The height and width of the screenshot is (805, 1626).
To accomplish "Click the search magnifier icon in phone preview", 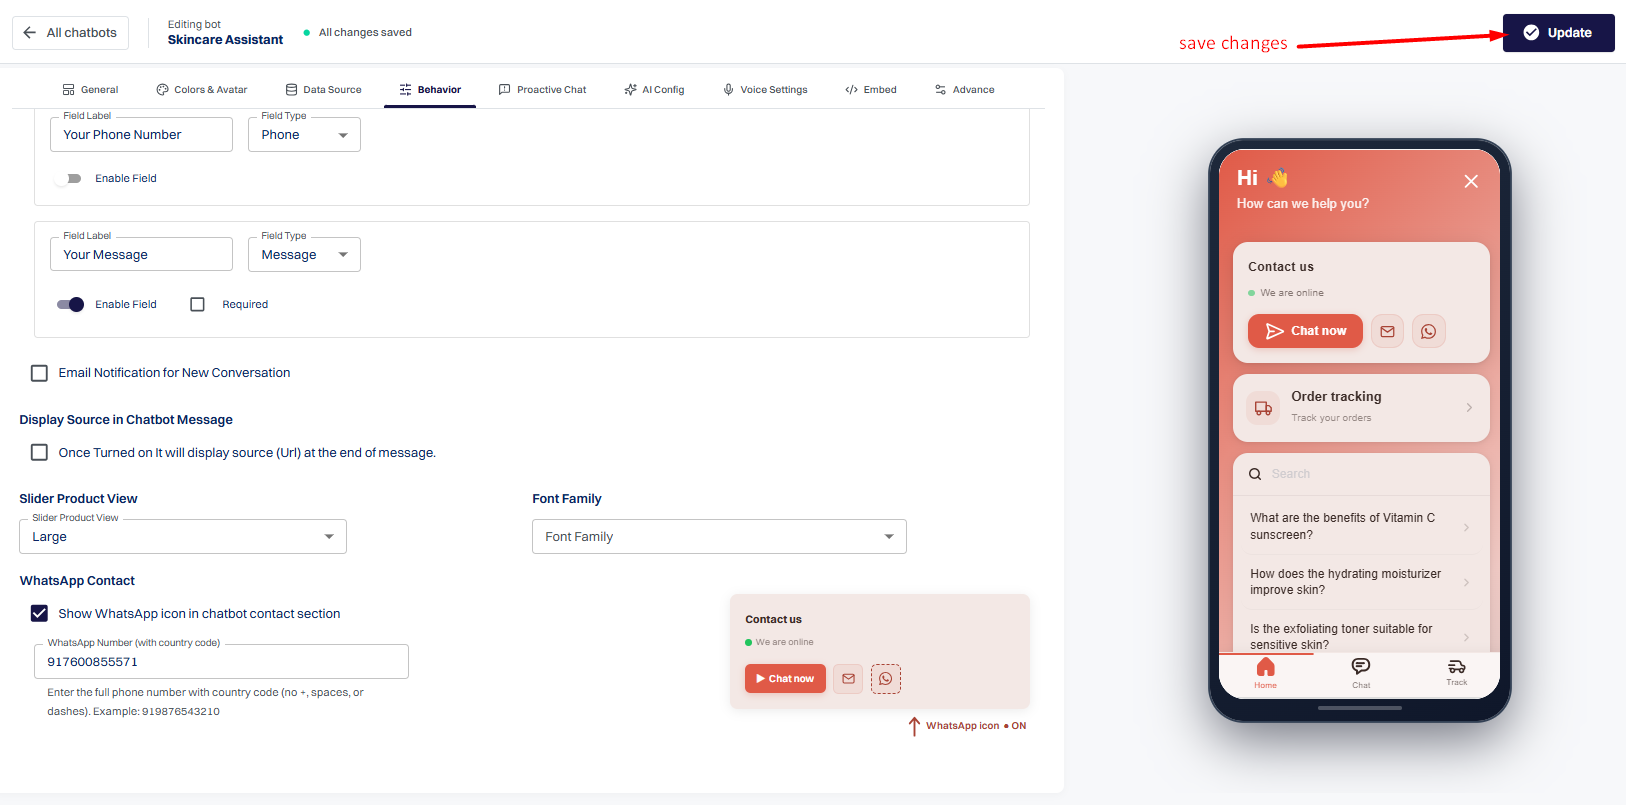I will pos(1255,474).
